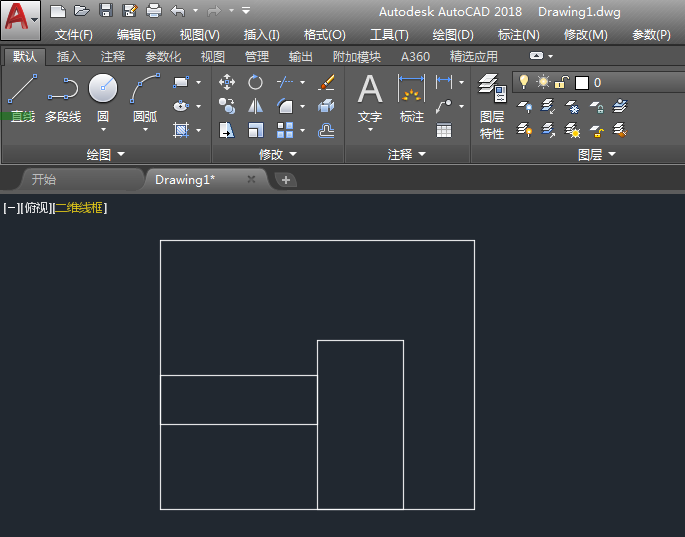Click the white layer color swatch
The height and width of the screenshot is (537, 685).
(x=582, y=83)
